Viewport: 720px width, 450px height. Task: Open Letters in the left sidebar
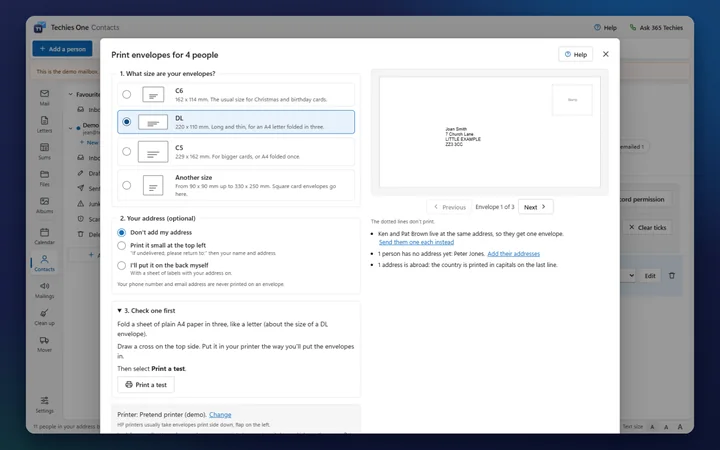click(44, 124)
